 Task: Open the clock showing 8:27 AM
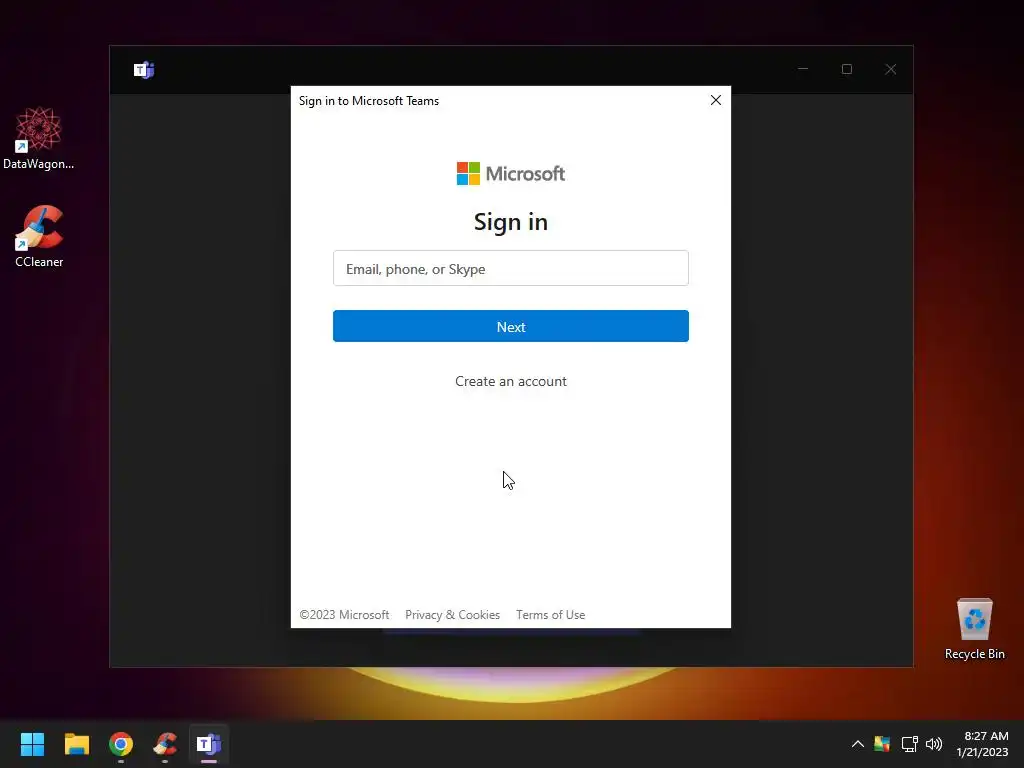click(983, 744)
